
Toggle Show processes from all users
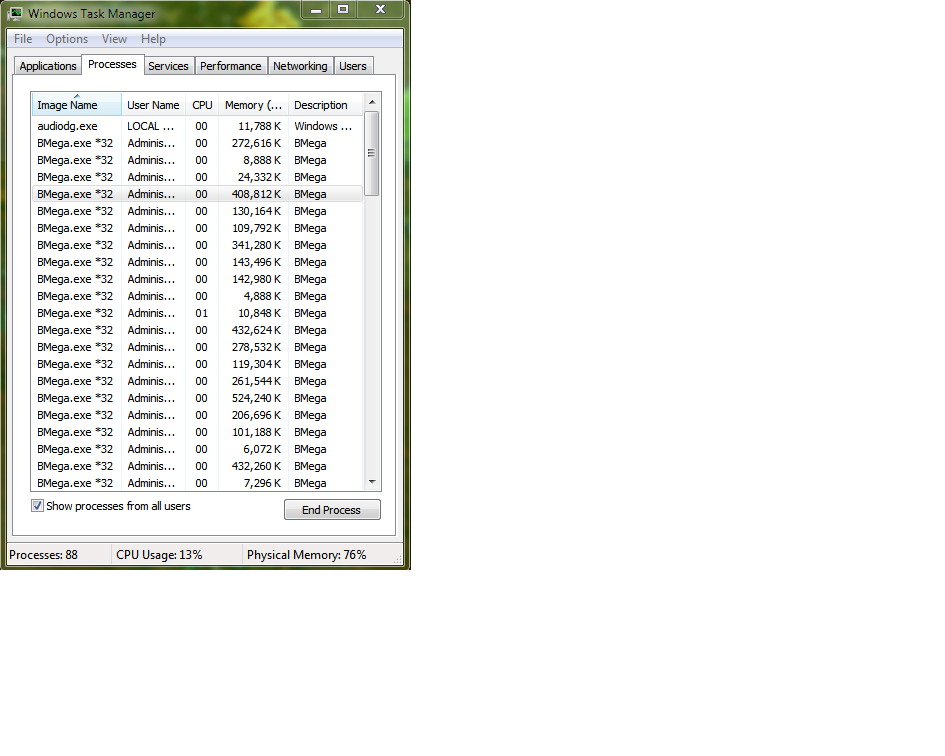[x=38, y=506]
